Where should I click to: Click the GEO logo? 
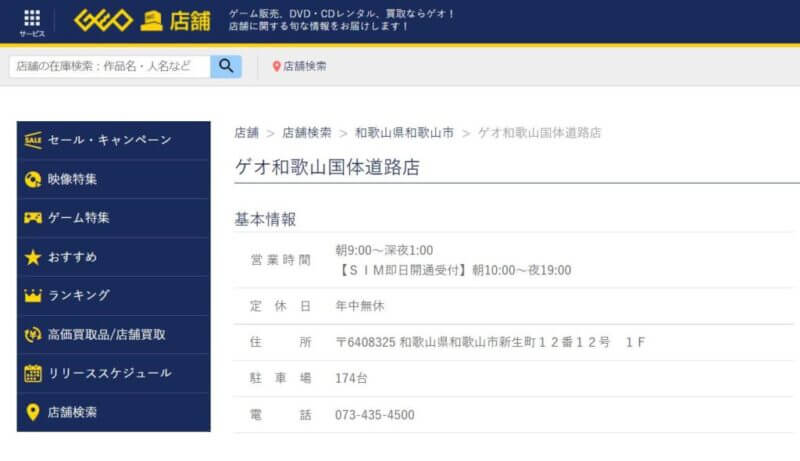[x=104, y=20]
